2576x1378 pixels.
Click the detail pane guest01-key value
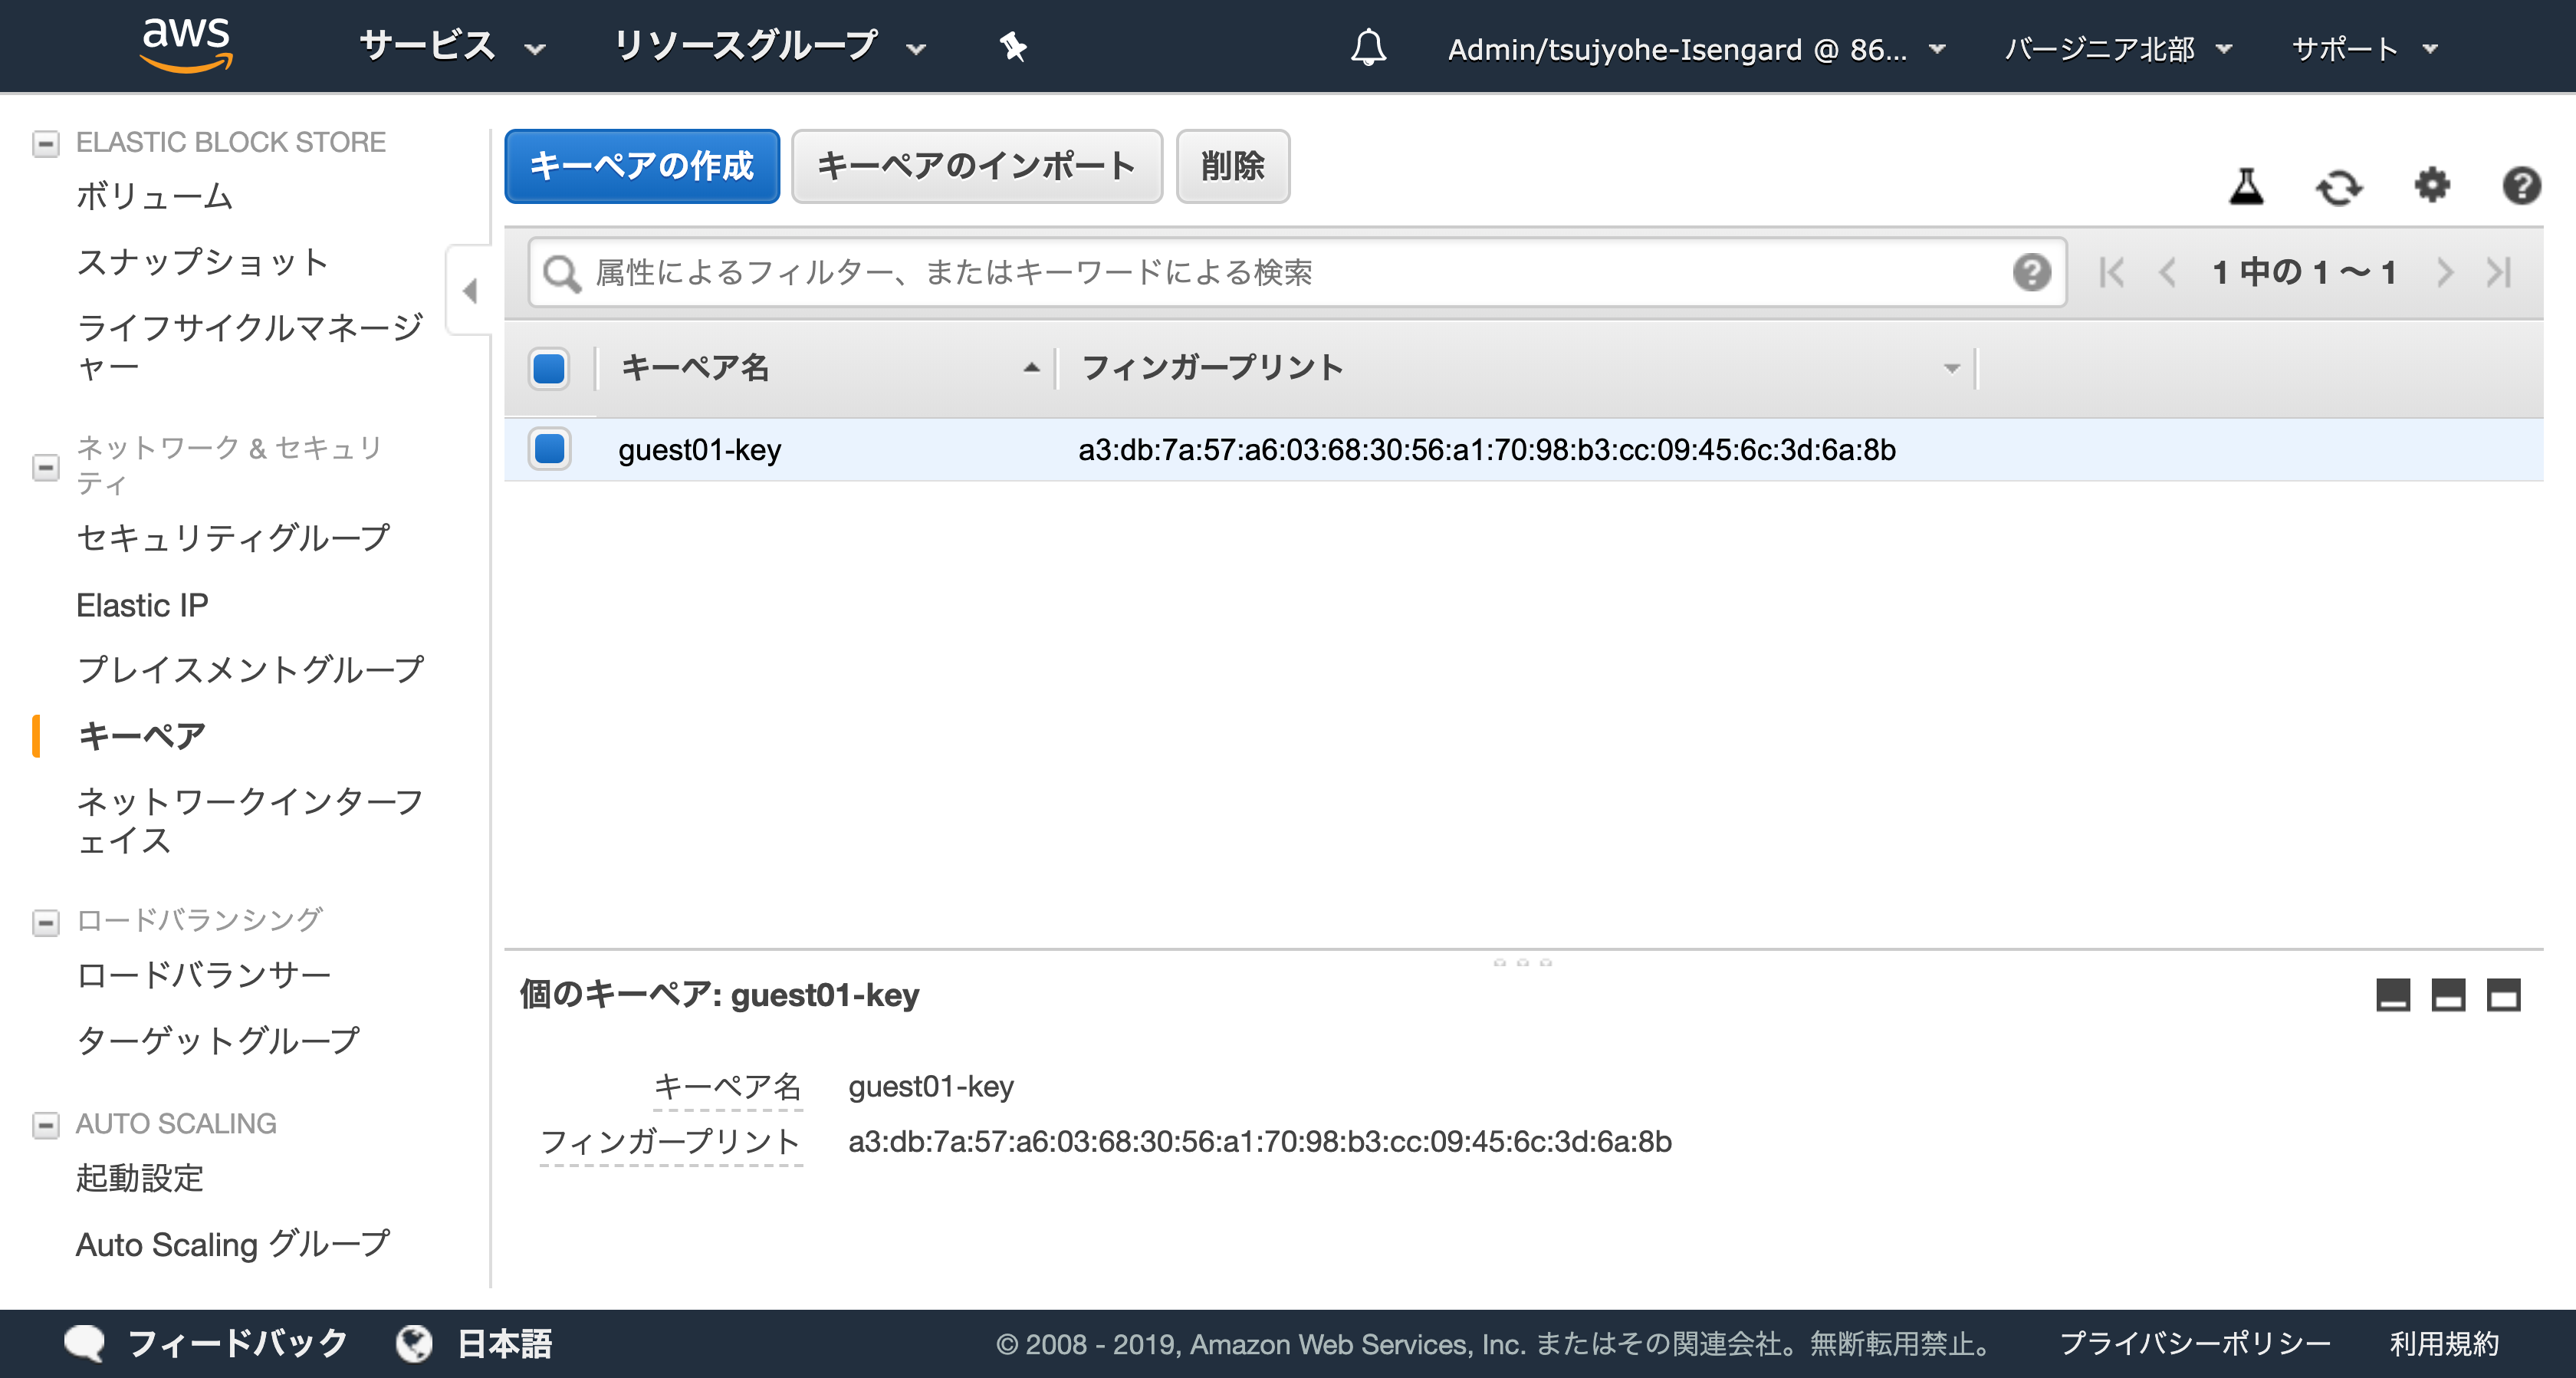(930, 1086)
